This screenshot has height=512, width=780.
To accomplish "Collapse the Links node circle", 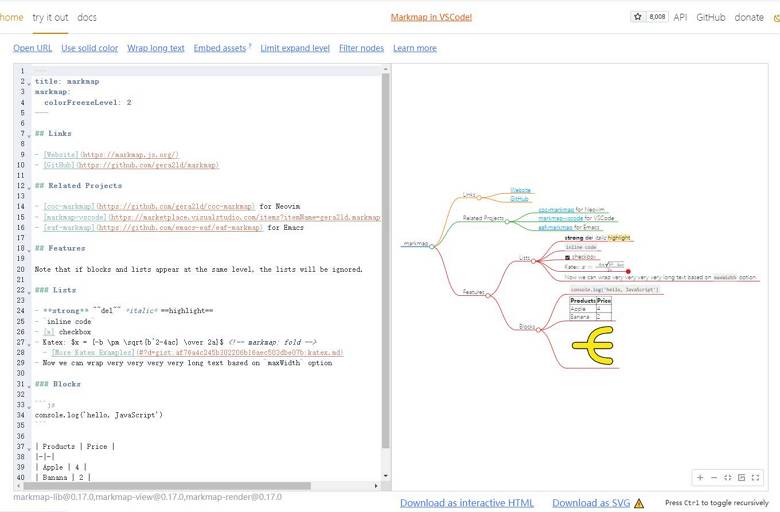I will 479,198.
